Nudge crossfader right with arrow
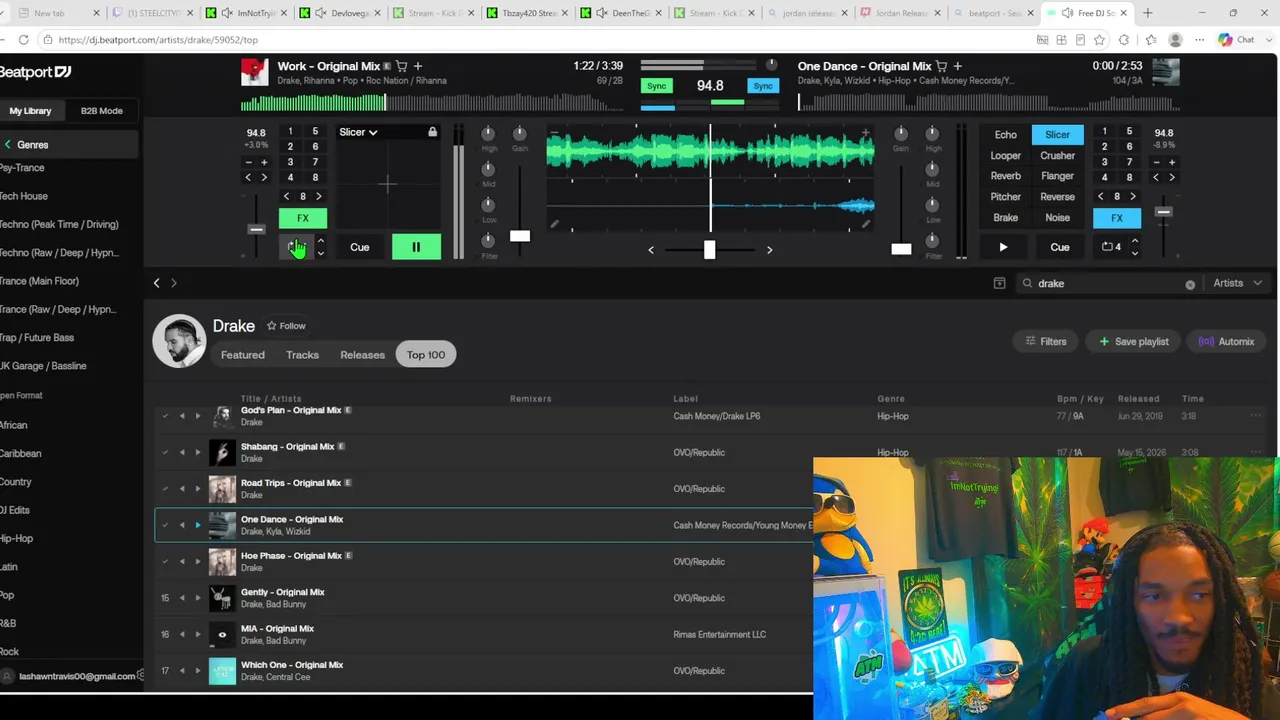This screenshot has height=720, width=1280. coord(769,250)
